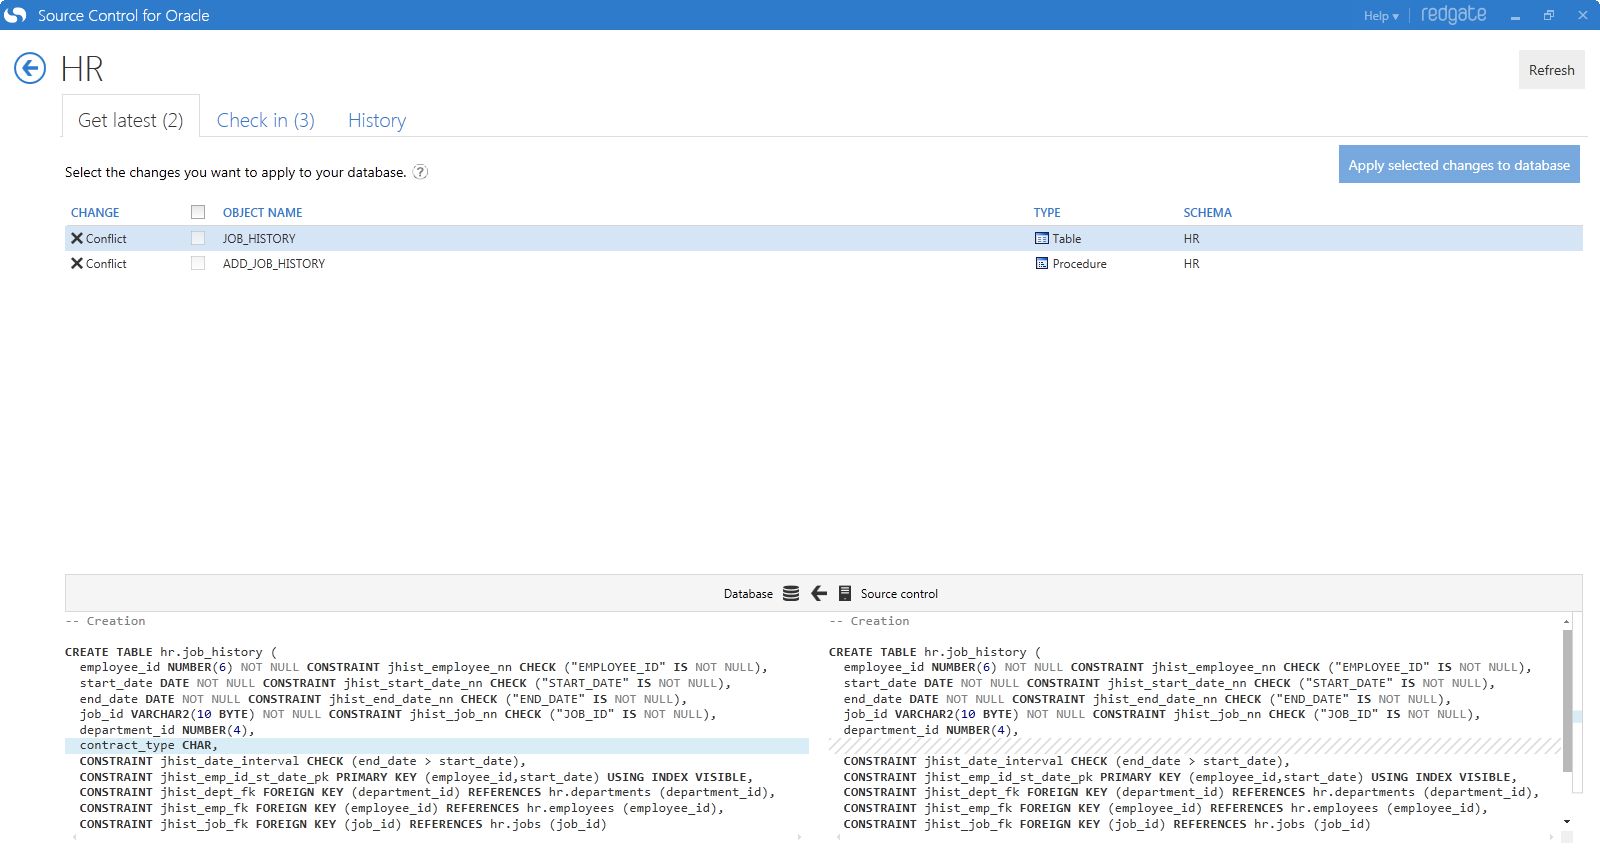Toggle the select-all checkbox in header
Screen dimensions: 1600x860
[198, 212]
